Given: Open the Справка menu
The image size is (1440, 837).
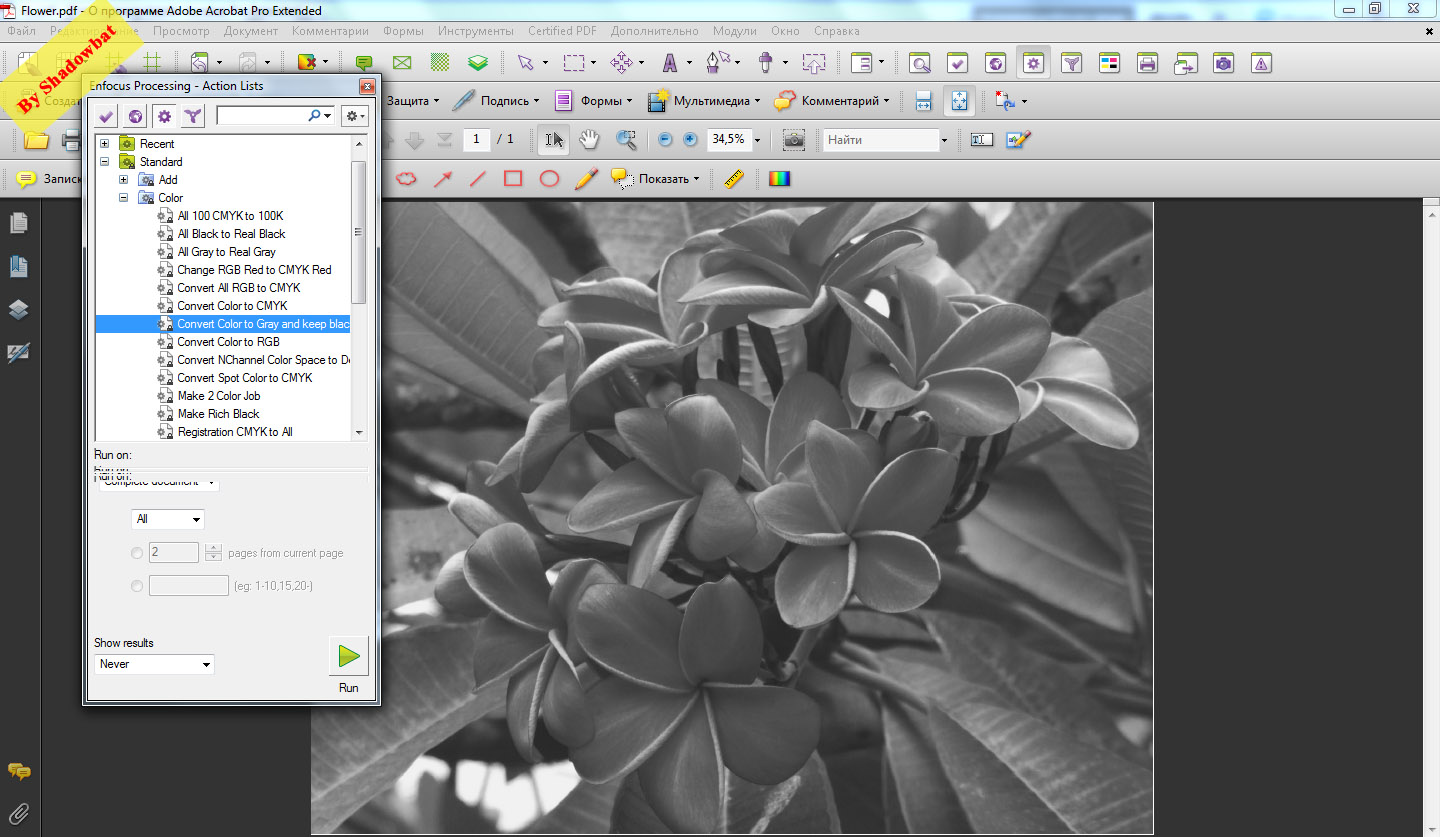Looking at the screenshot, I should click(837, 31).
